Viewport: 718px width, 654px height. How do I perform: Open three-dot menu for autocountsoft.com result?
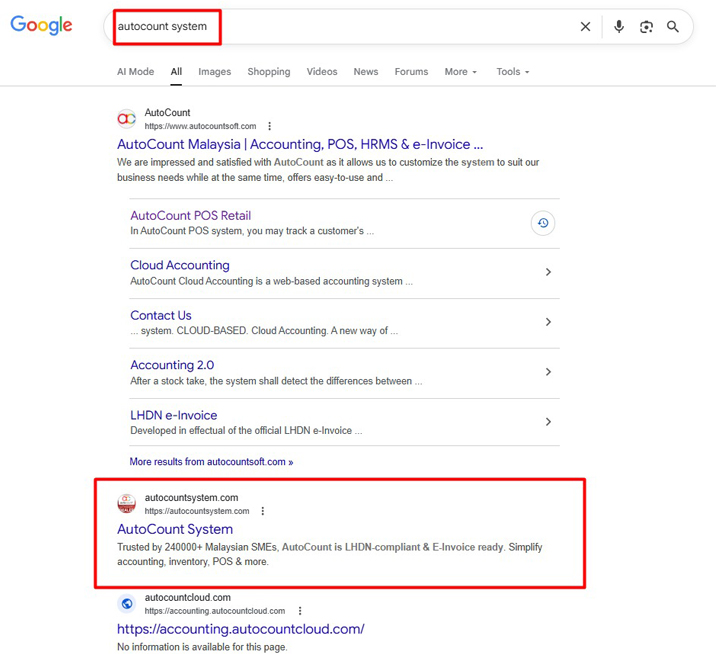(x=270, y=126)
